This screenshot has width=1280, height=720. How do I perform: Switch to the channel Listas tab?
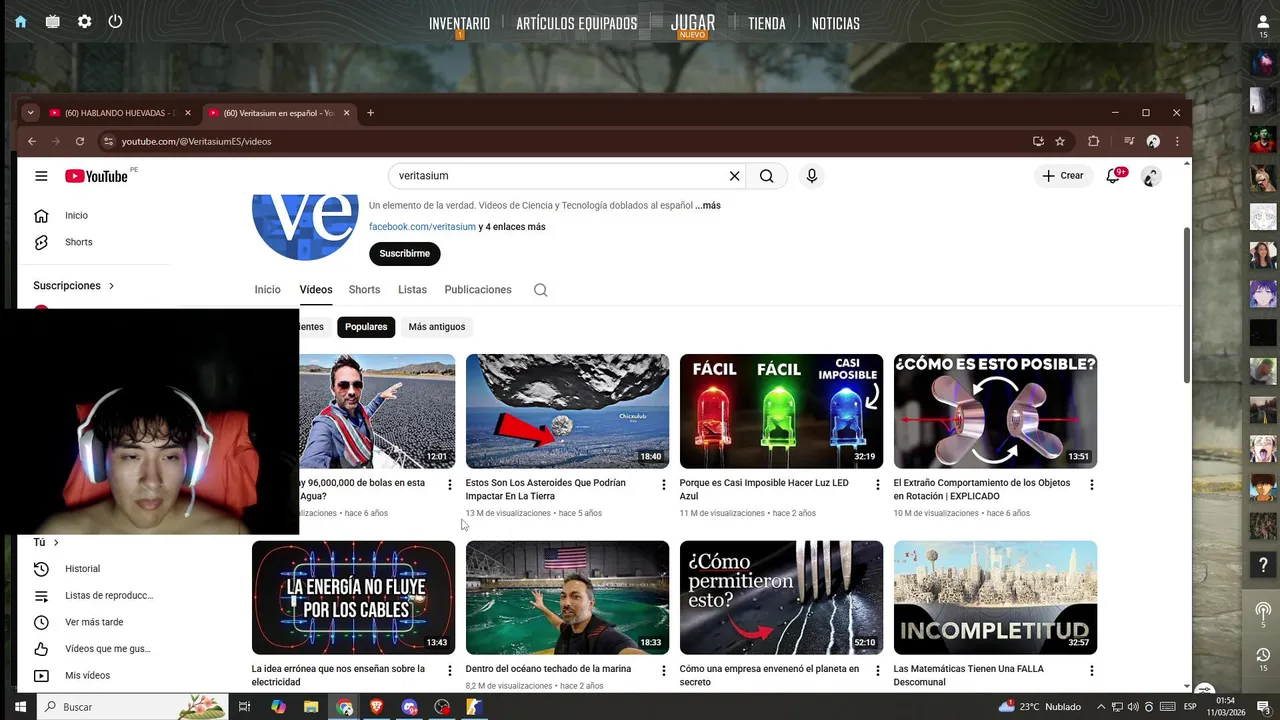(412, 290)
